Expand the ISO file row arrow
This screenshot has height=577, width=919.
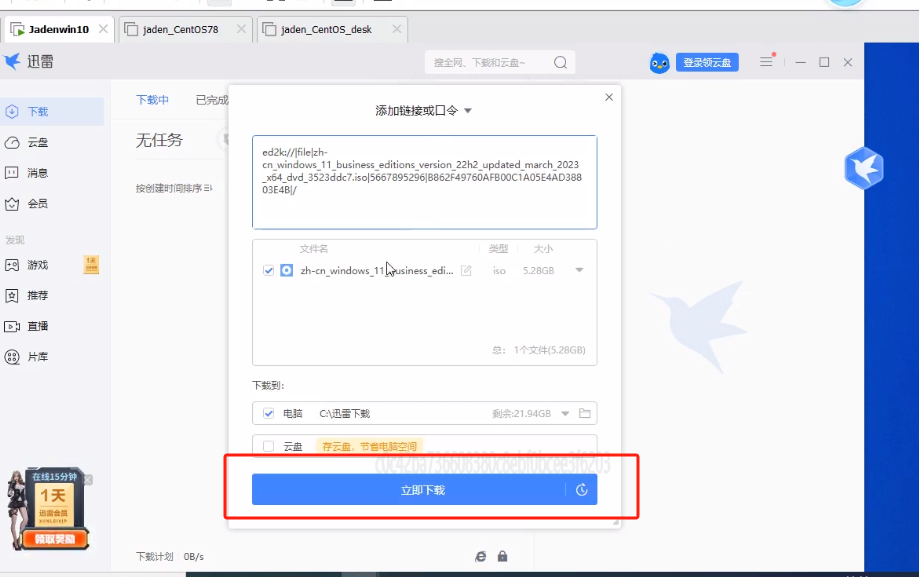point(579,270)
